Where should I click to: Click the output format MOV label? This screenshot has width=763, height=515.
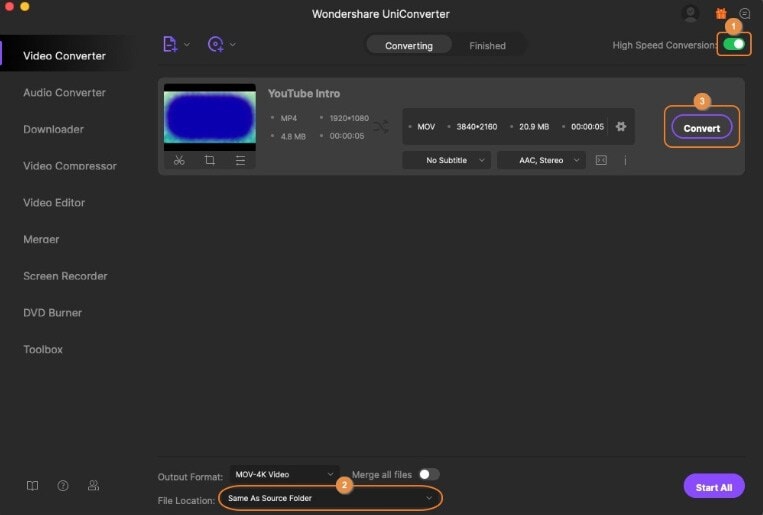coord(426,127)
